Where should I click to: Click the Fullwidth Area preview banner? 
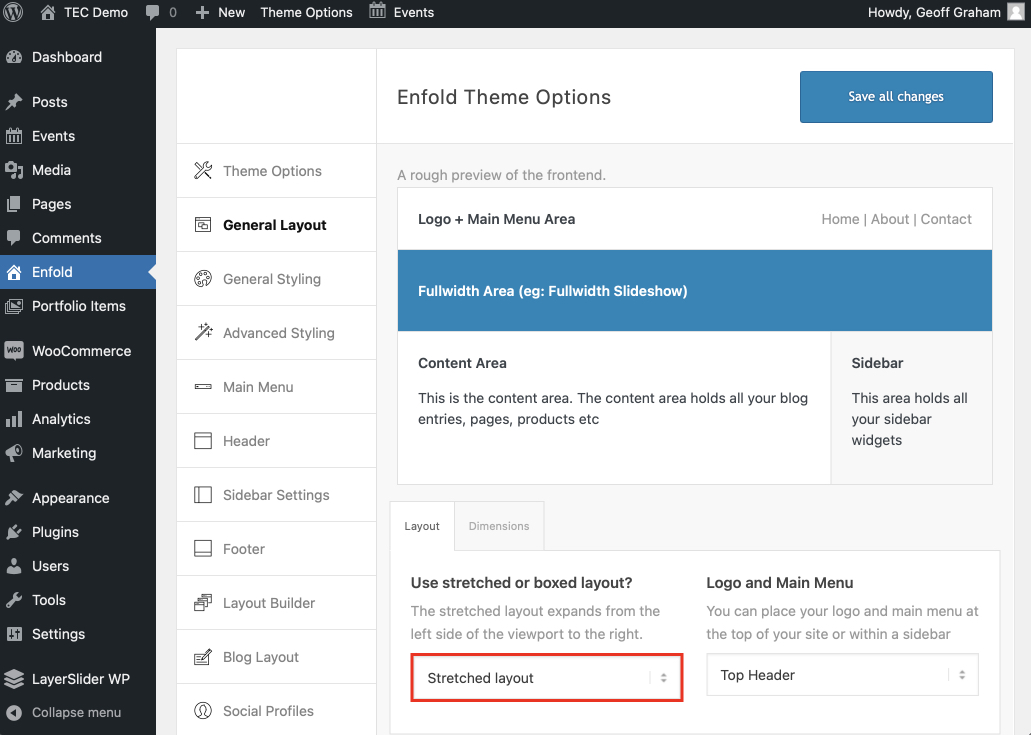coord(695,291)
